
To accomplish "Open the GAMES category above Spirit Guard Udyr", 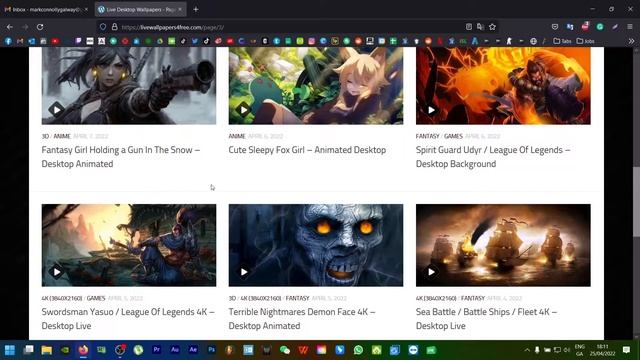I will pos(453,136).
